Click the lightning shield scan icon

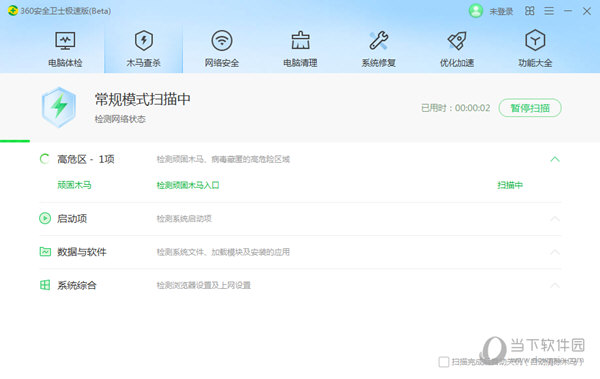pyautogui.click(x=59, y=107)
